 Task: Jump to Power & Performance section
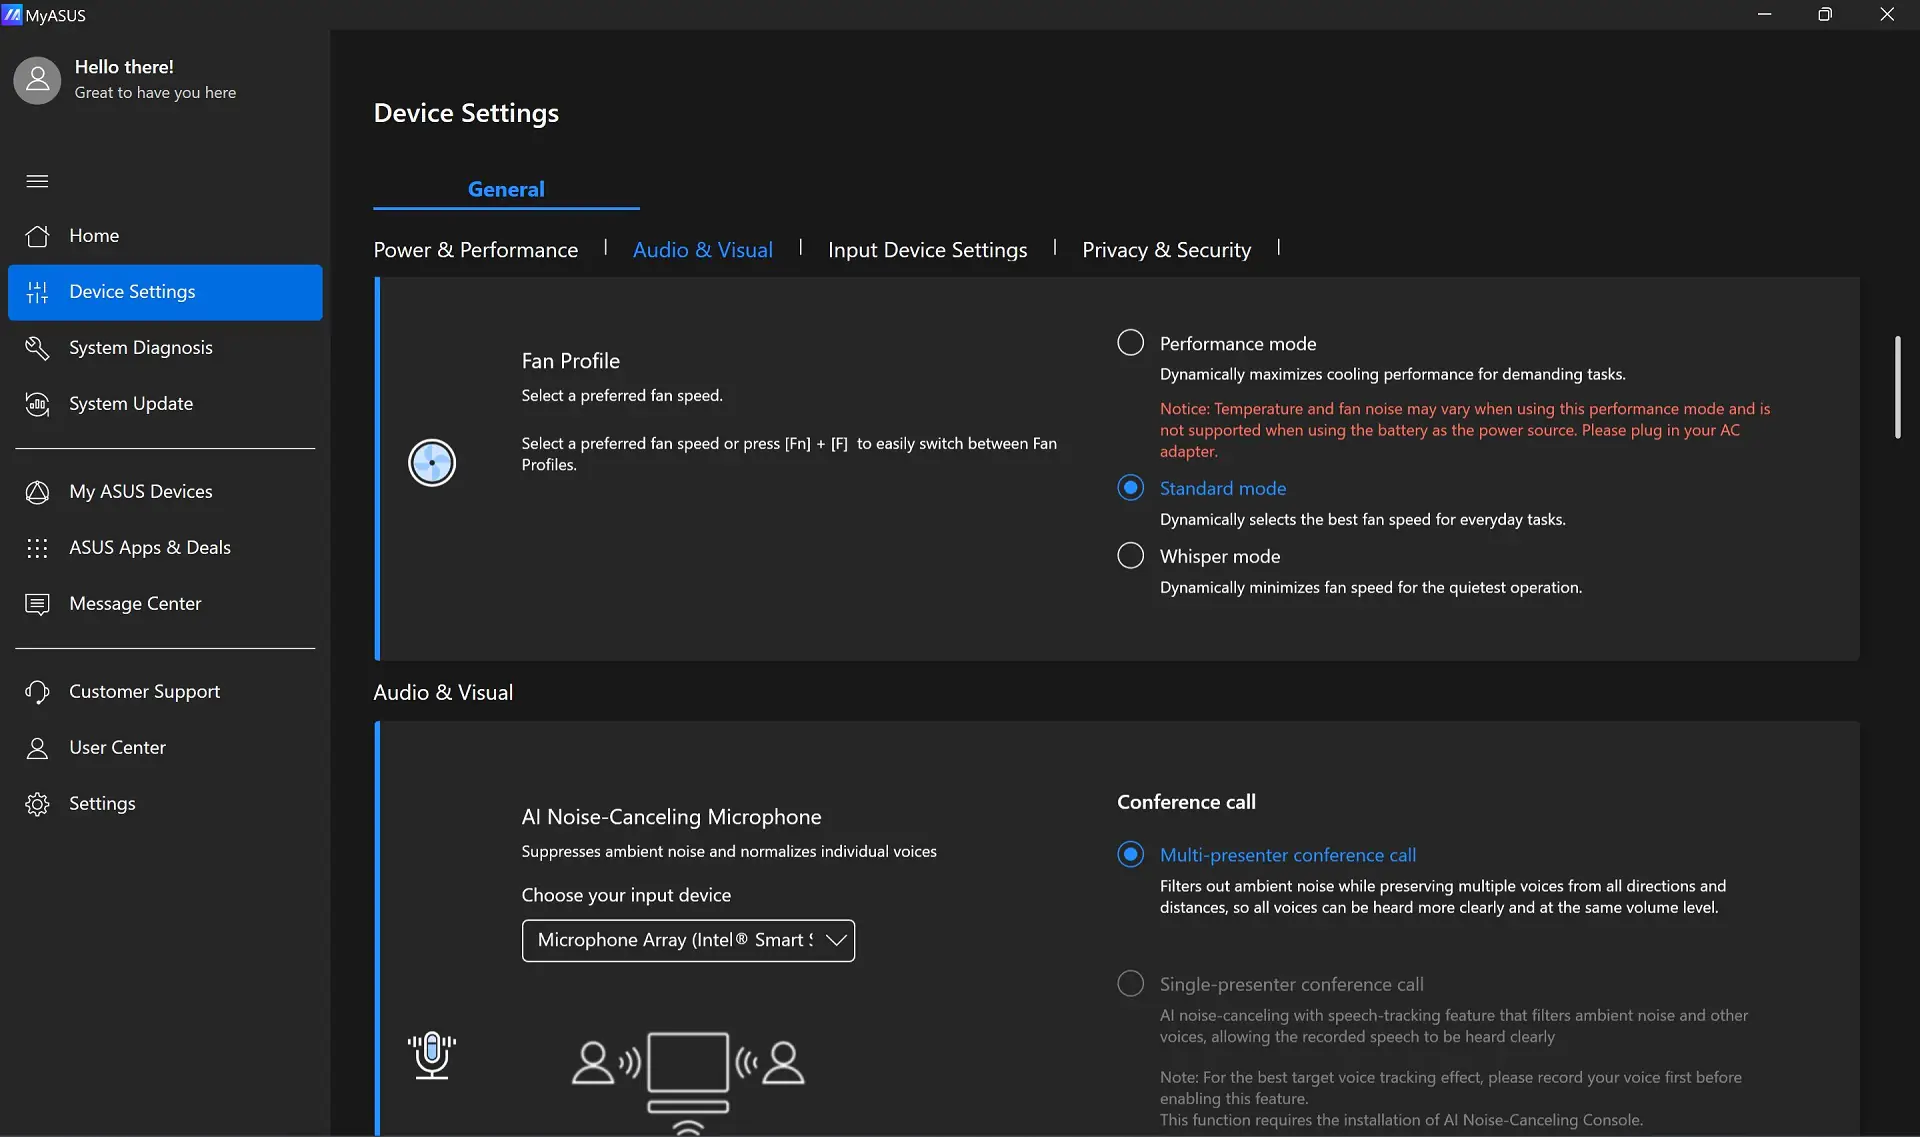click(x=476, y=250)
